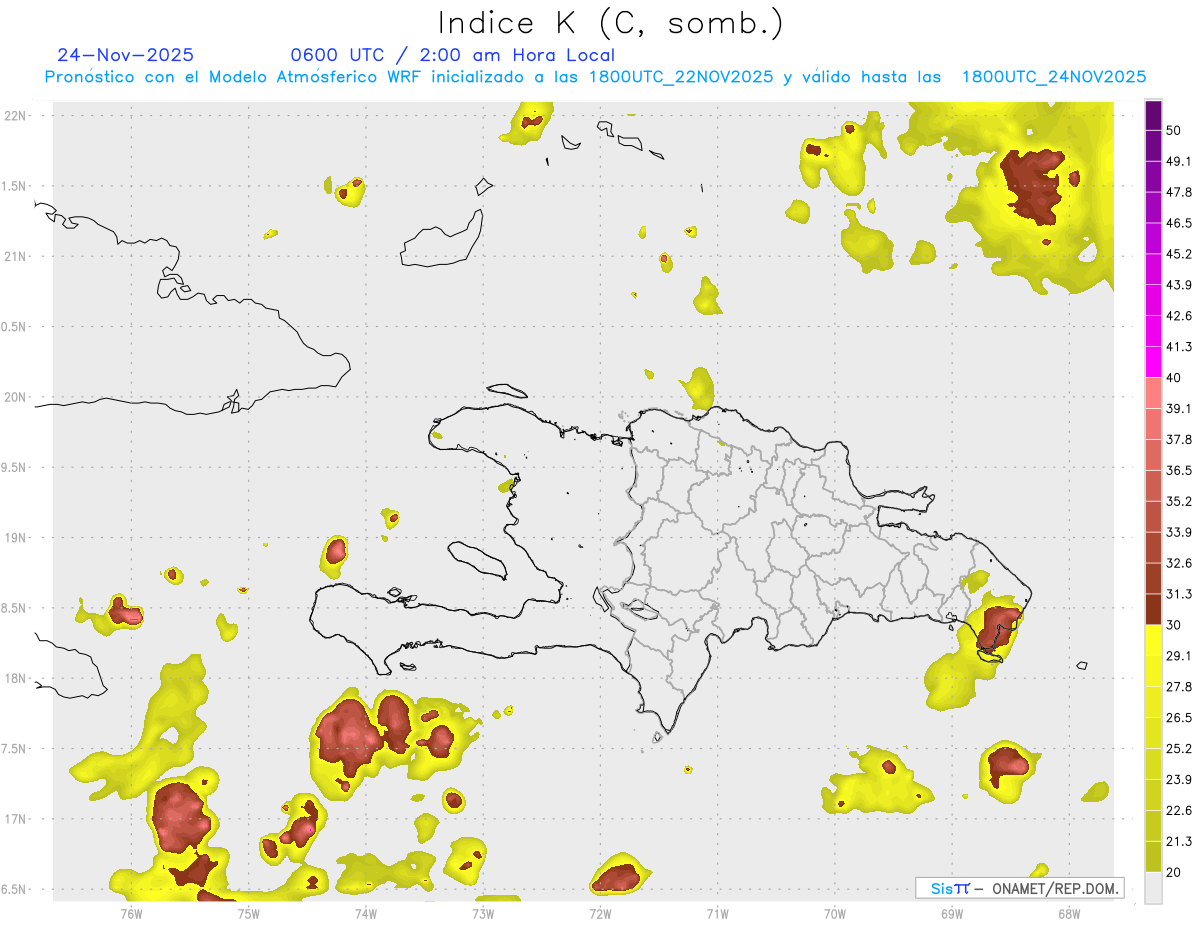Click the colorbar value '33.9'
1200x927 pixels.
click(1179, 532)
